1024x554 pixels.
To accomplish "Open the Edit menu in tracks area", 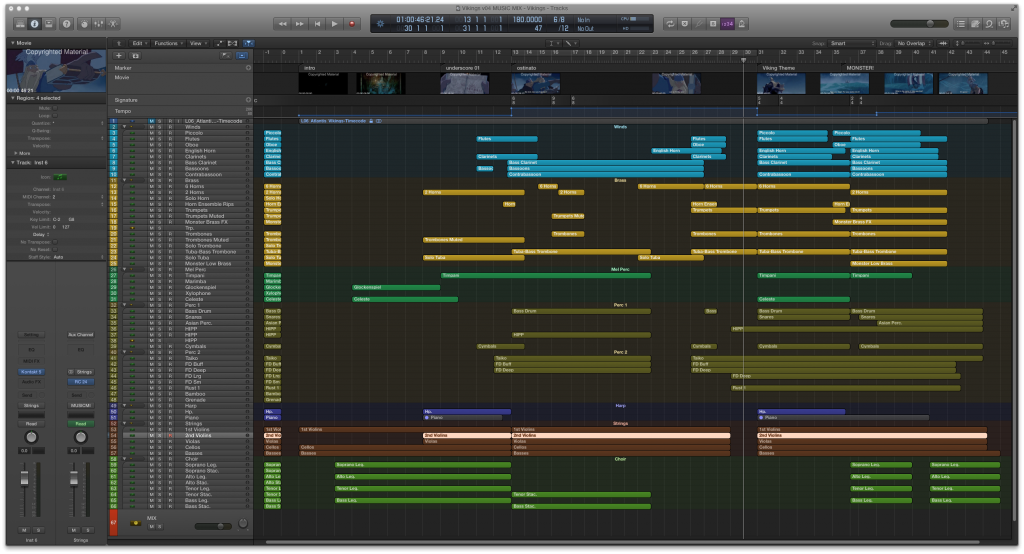I will [138, 44].
